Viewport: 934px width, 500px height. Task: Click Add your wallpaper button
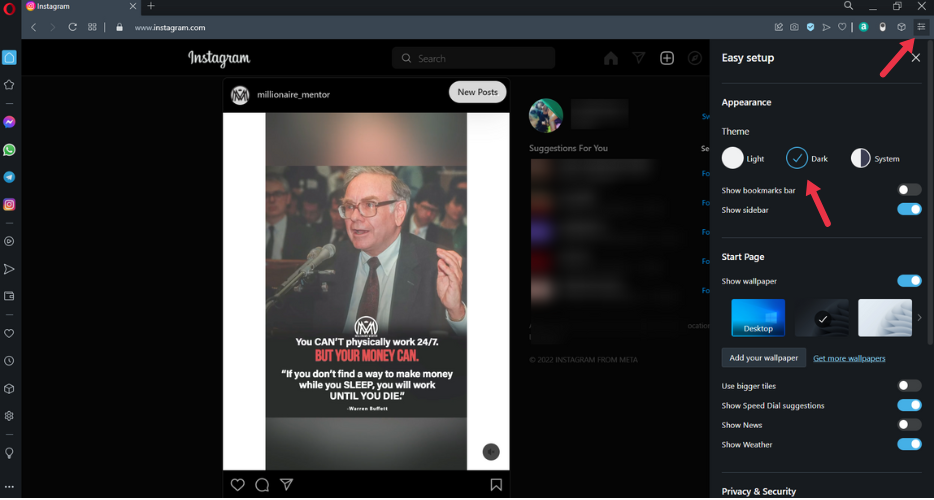764,358
